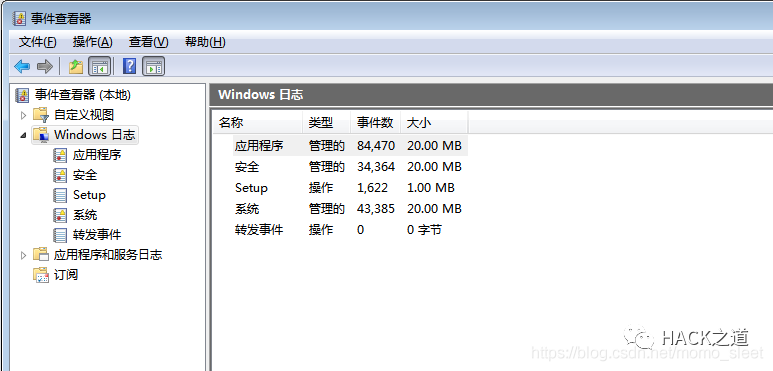Select 转发事件 label in the tree
This screenshot has width=773, height=371.
pos(97,235)
